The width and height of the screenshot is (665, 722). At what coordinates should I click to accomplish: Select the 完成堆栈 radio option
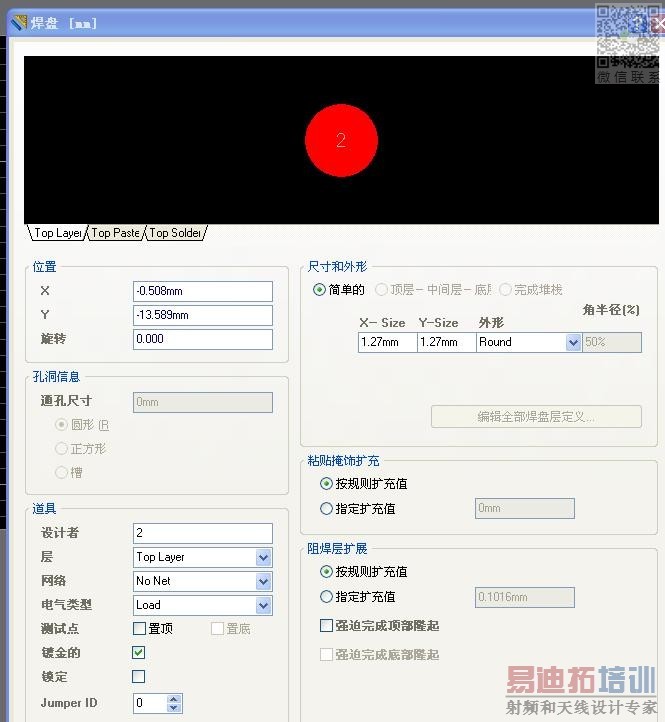point(505,290)
